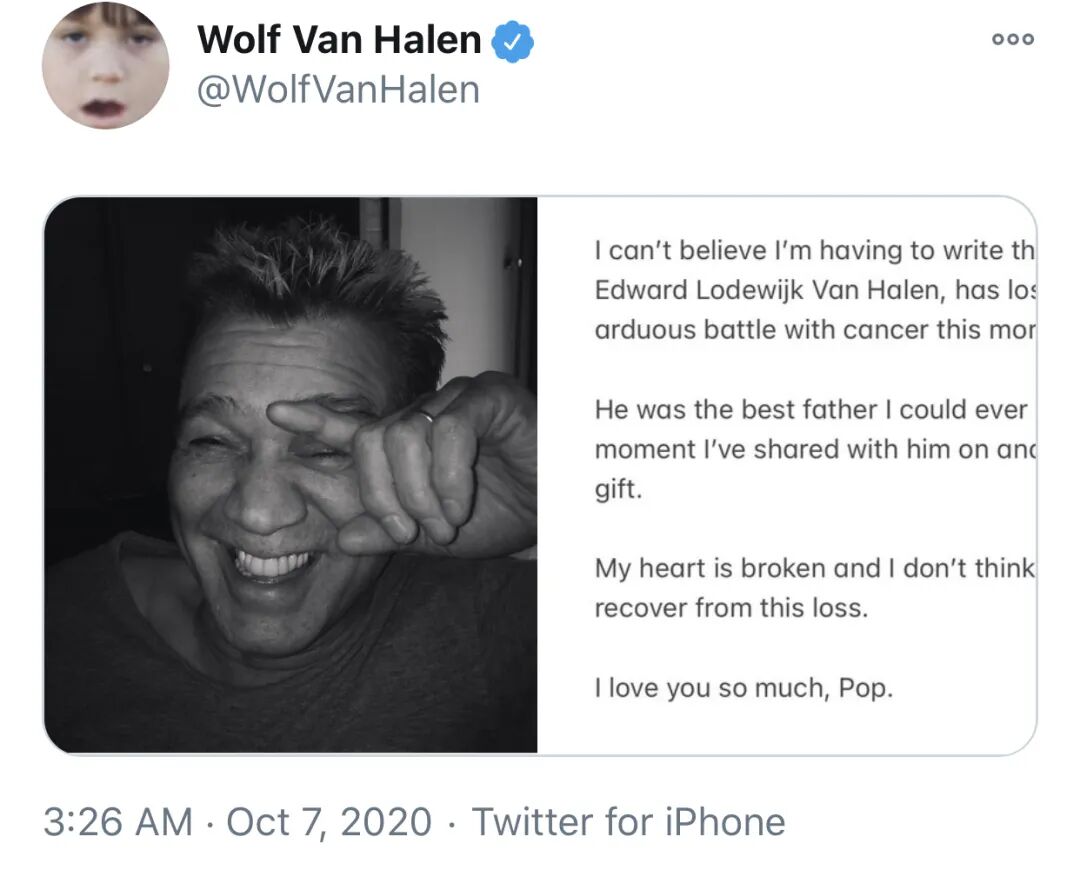The image size is (1080, 870).
Task: Click the word "gift." in the note
Action: [x=616, y=490]
